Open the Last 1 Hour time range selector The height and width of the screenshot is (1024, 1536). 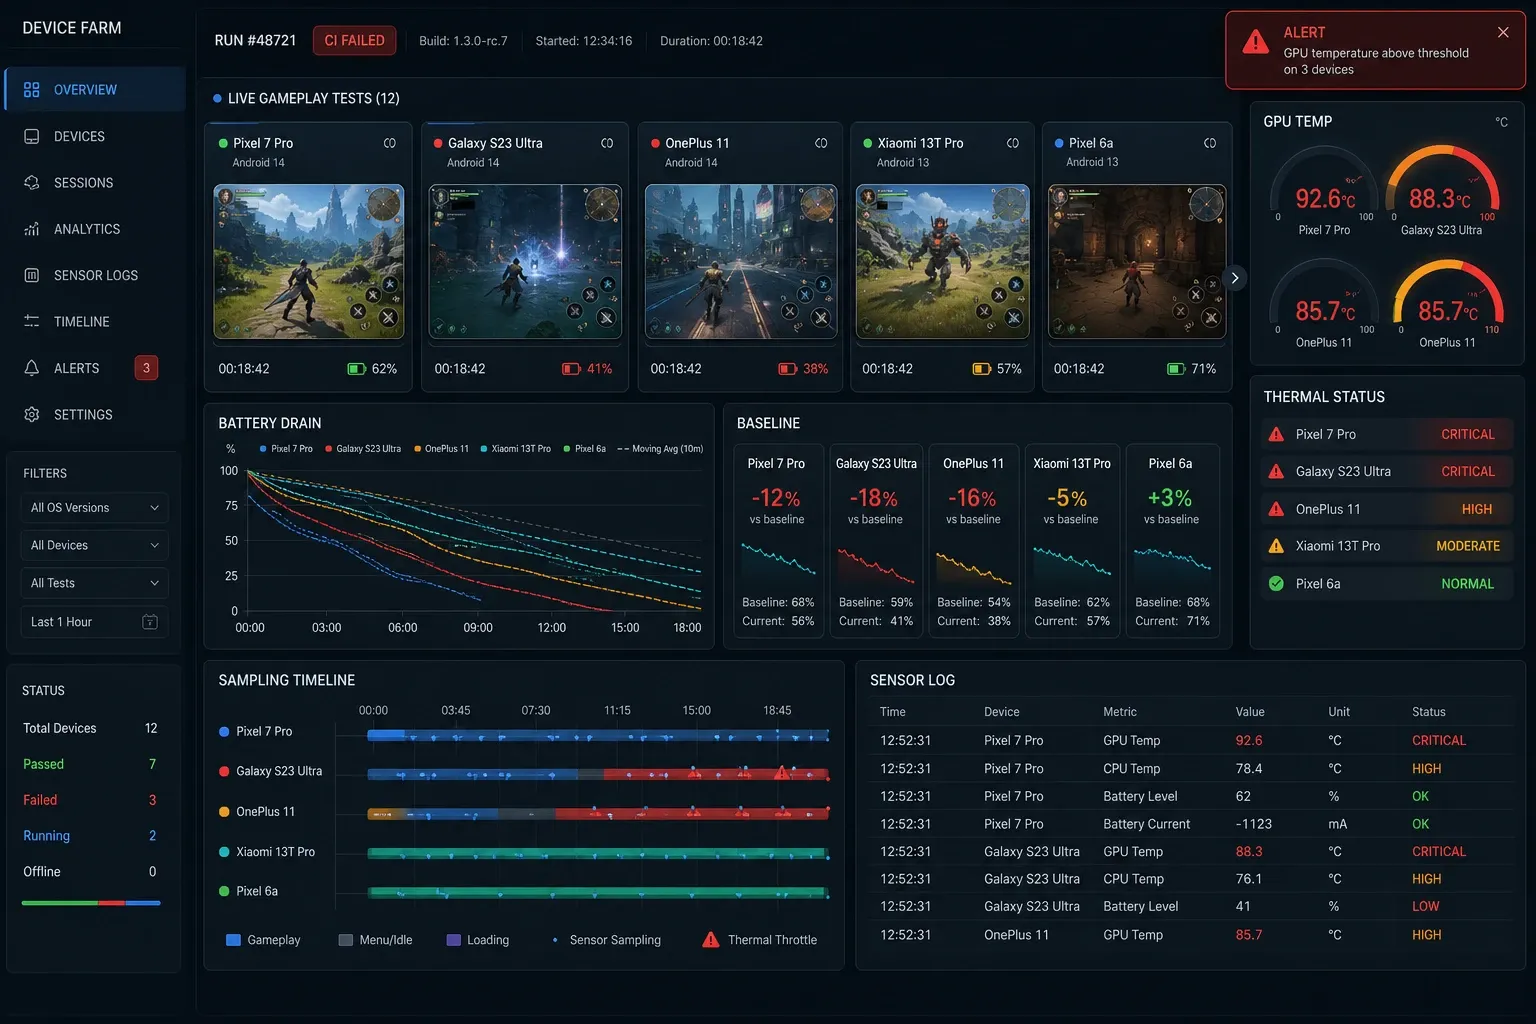tap(94, 622)
